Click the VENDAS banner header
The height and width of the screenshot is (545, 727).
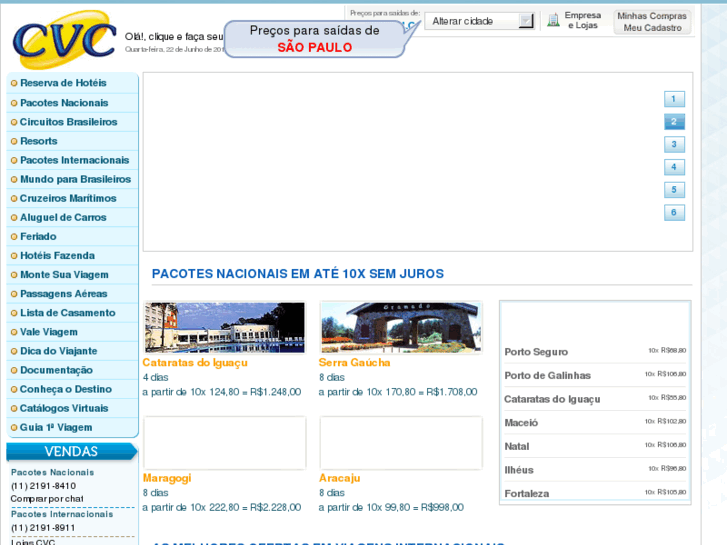tap(71, 451)
